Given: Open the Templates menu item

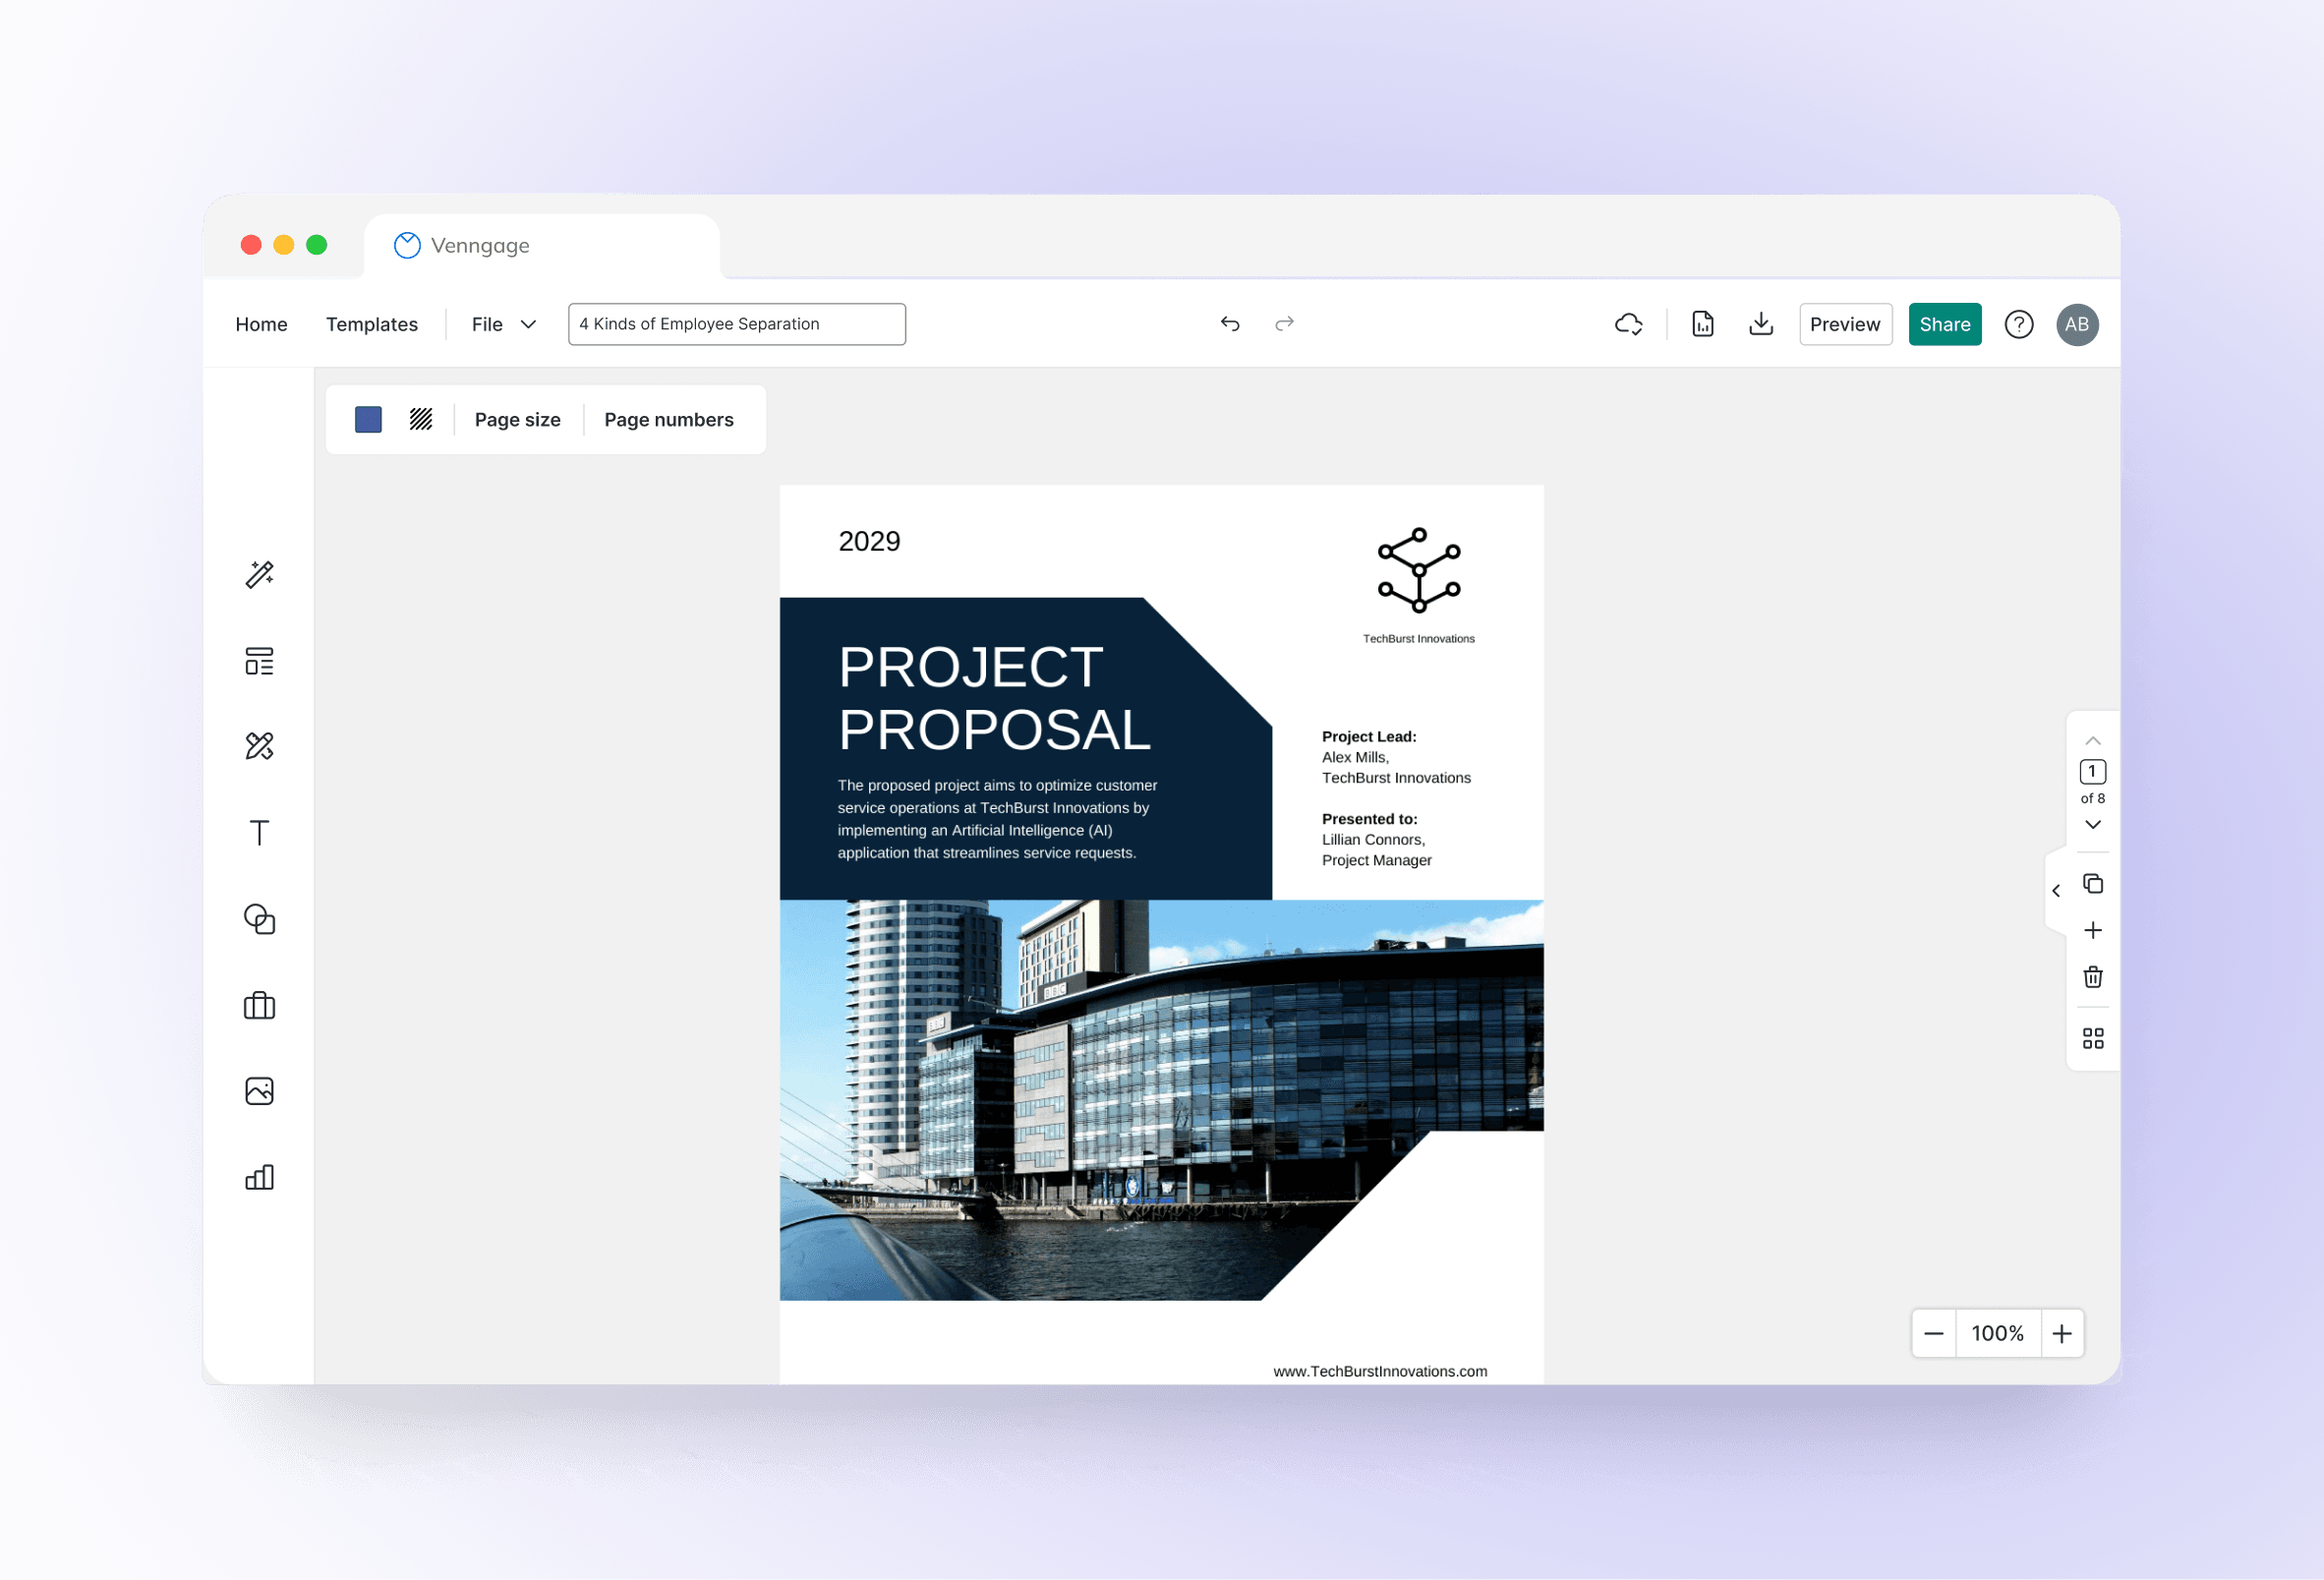Looking at the screenshot, I should 372,324.
